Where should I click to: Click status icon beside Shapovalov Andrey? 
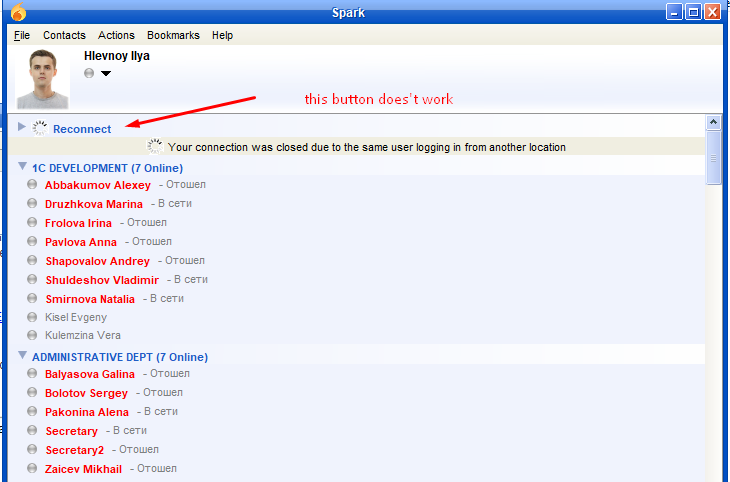tap(32, 260)
